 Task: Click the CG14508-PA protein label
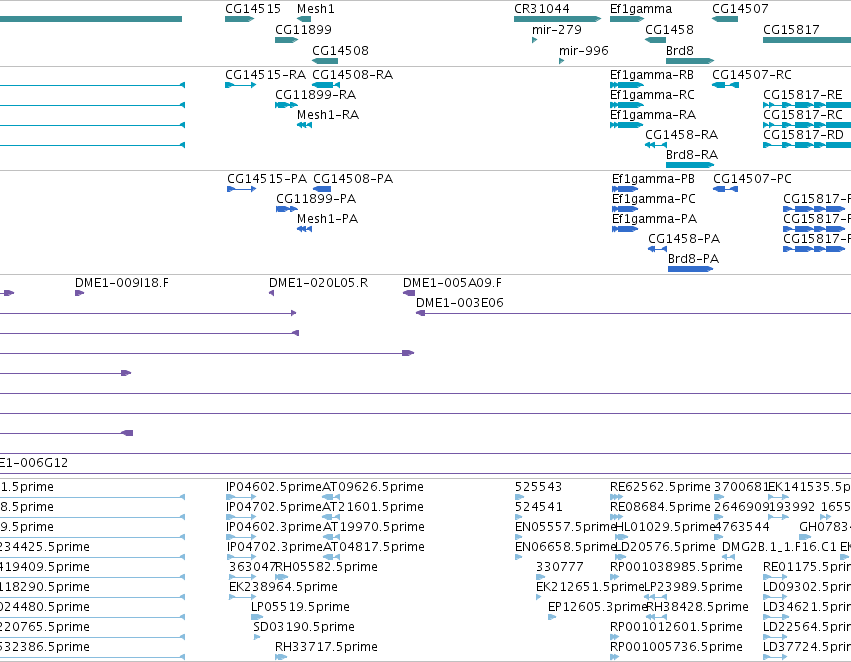point(353,179)
